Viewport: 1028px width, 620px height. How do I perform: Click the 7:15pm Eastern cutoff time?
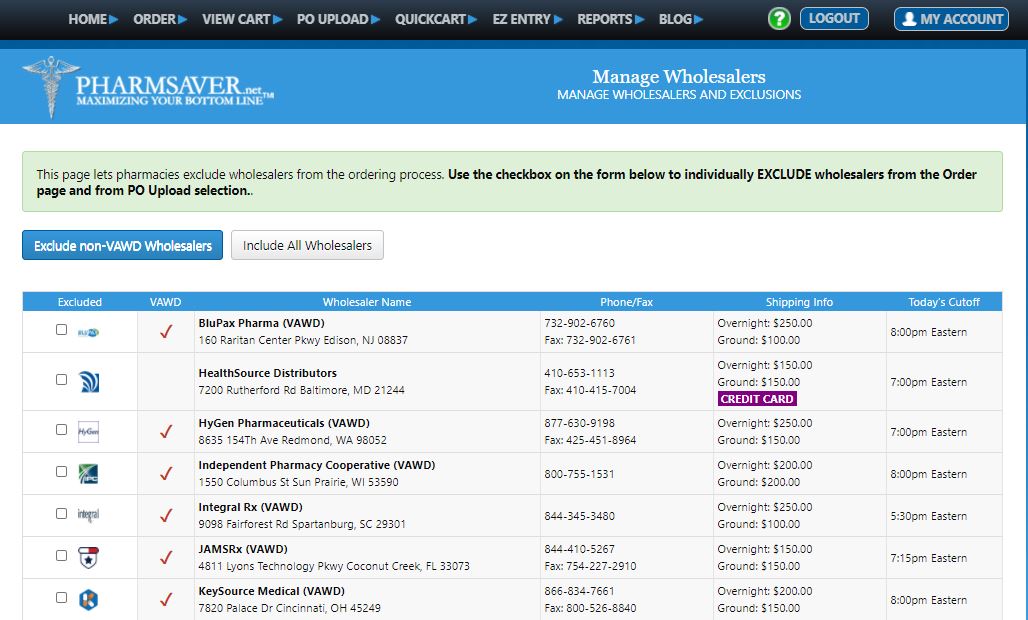tap(928, 558)
